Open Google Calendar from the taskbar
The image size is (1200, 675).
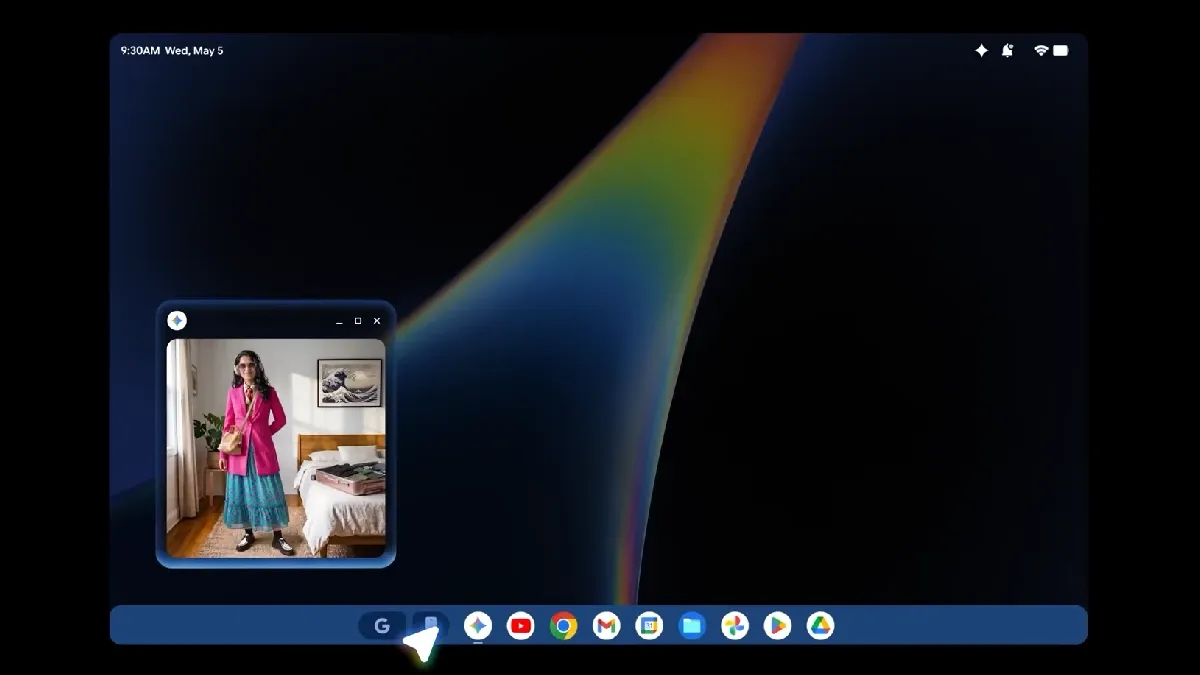[649, 626]
